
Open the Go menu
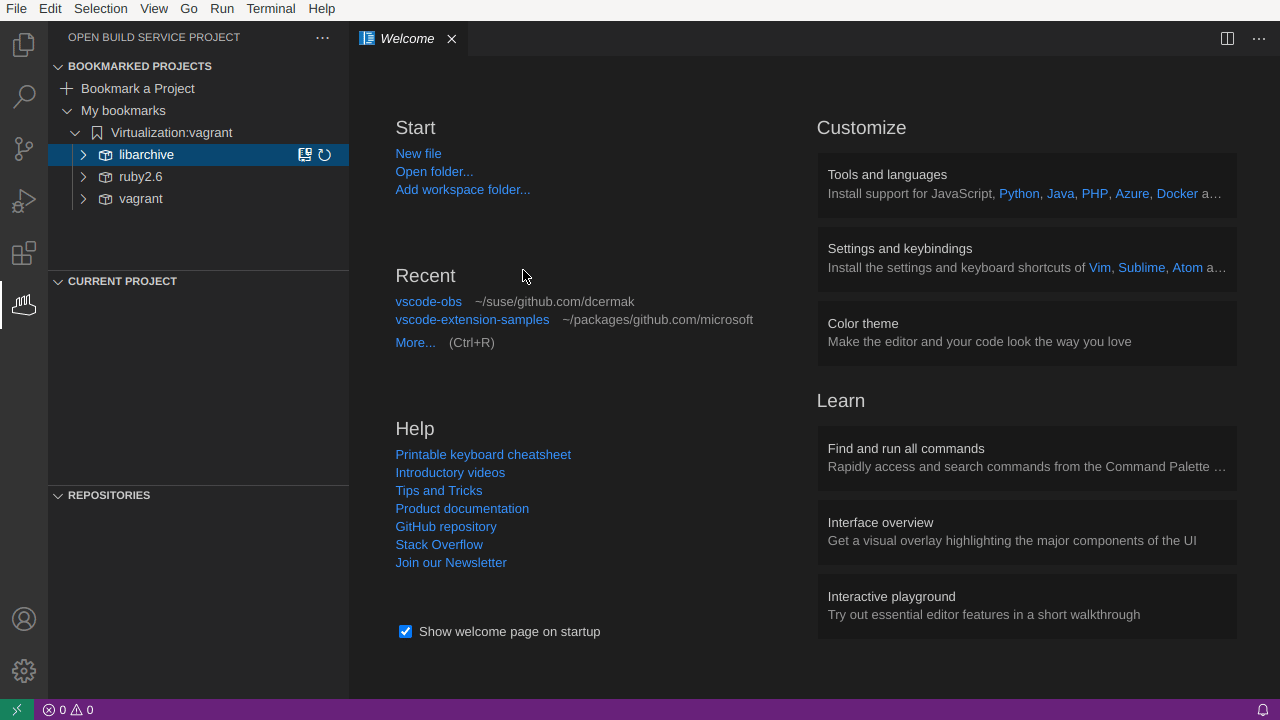(189, 9)
